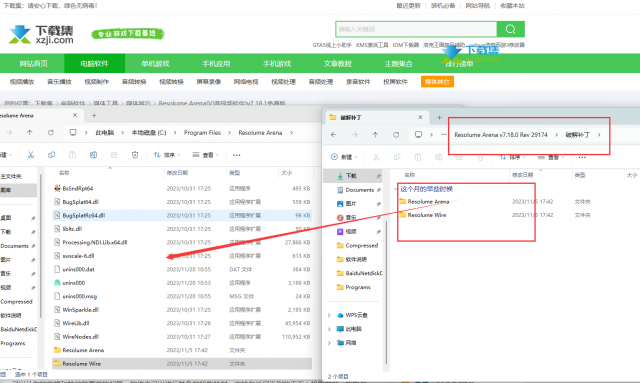The width and height of the screenshot is (640, 383).
Task: Add a new tab in the left Explorer window
Action: point(94,116)
